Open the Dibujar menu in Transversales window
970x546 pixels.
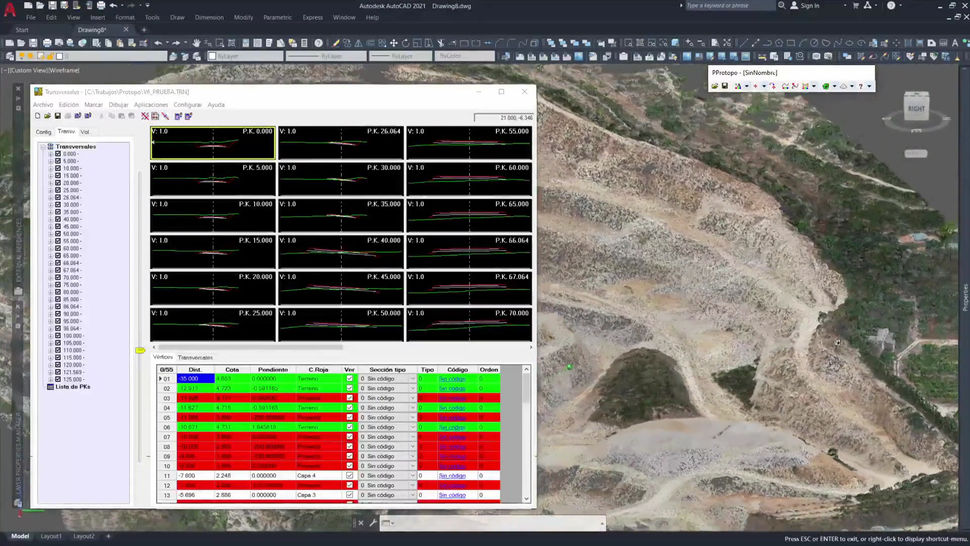(x=118, y=104)
